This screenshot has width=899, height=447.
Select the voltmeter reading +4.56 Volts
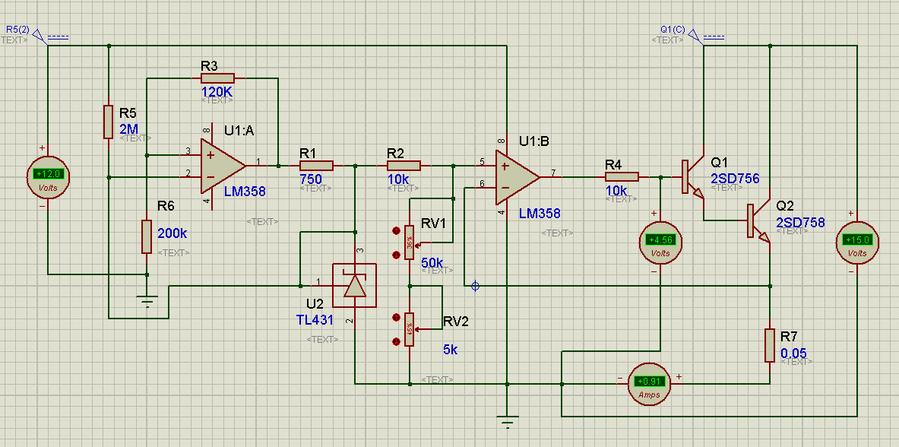click(661, 240)
